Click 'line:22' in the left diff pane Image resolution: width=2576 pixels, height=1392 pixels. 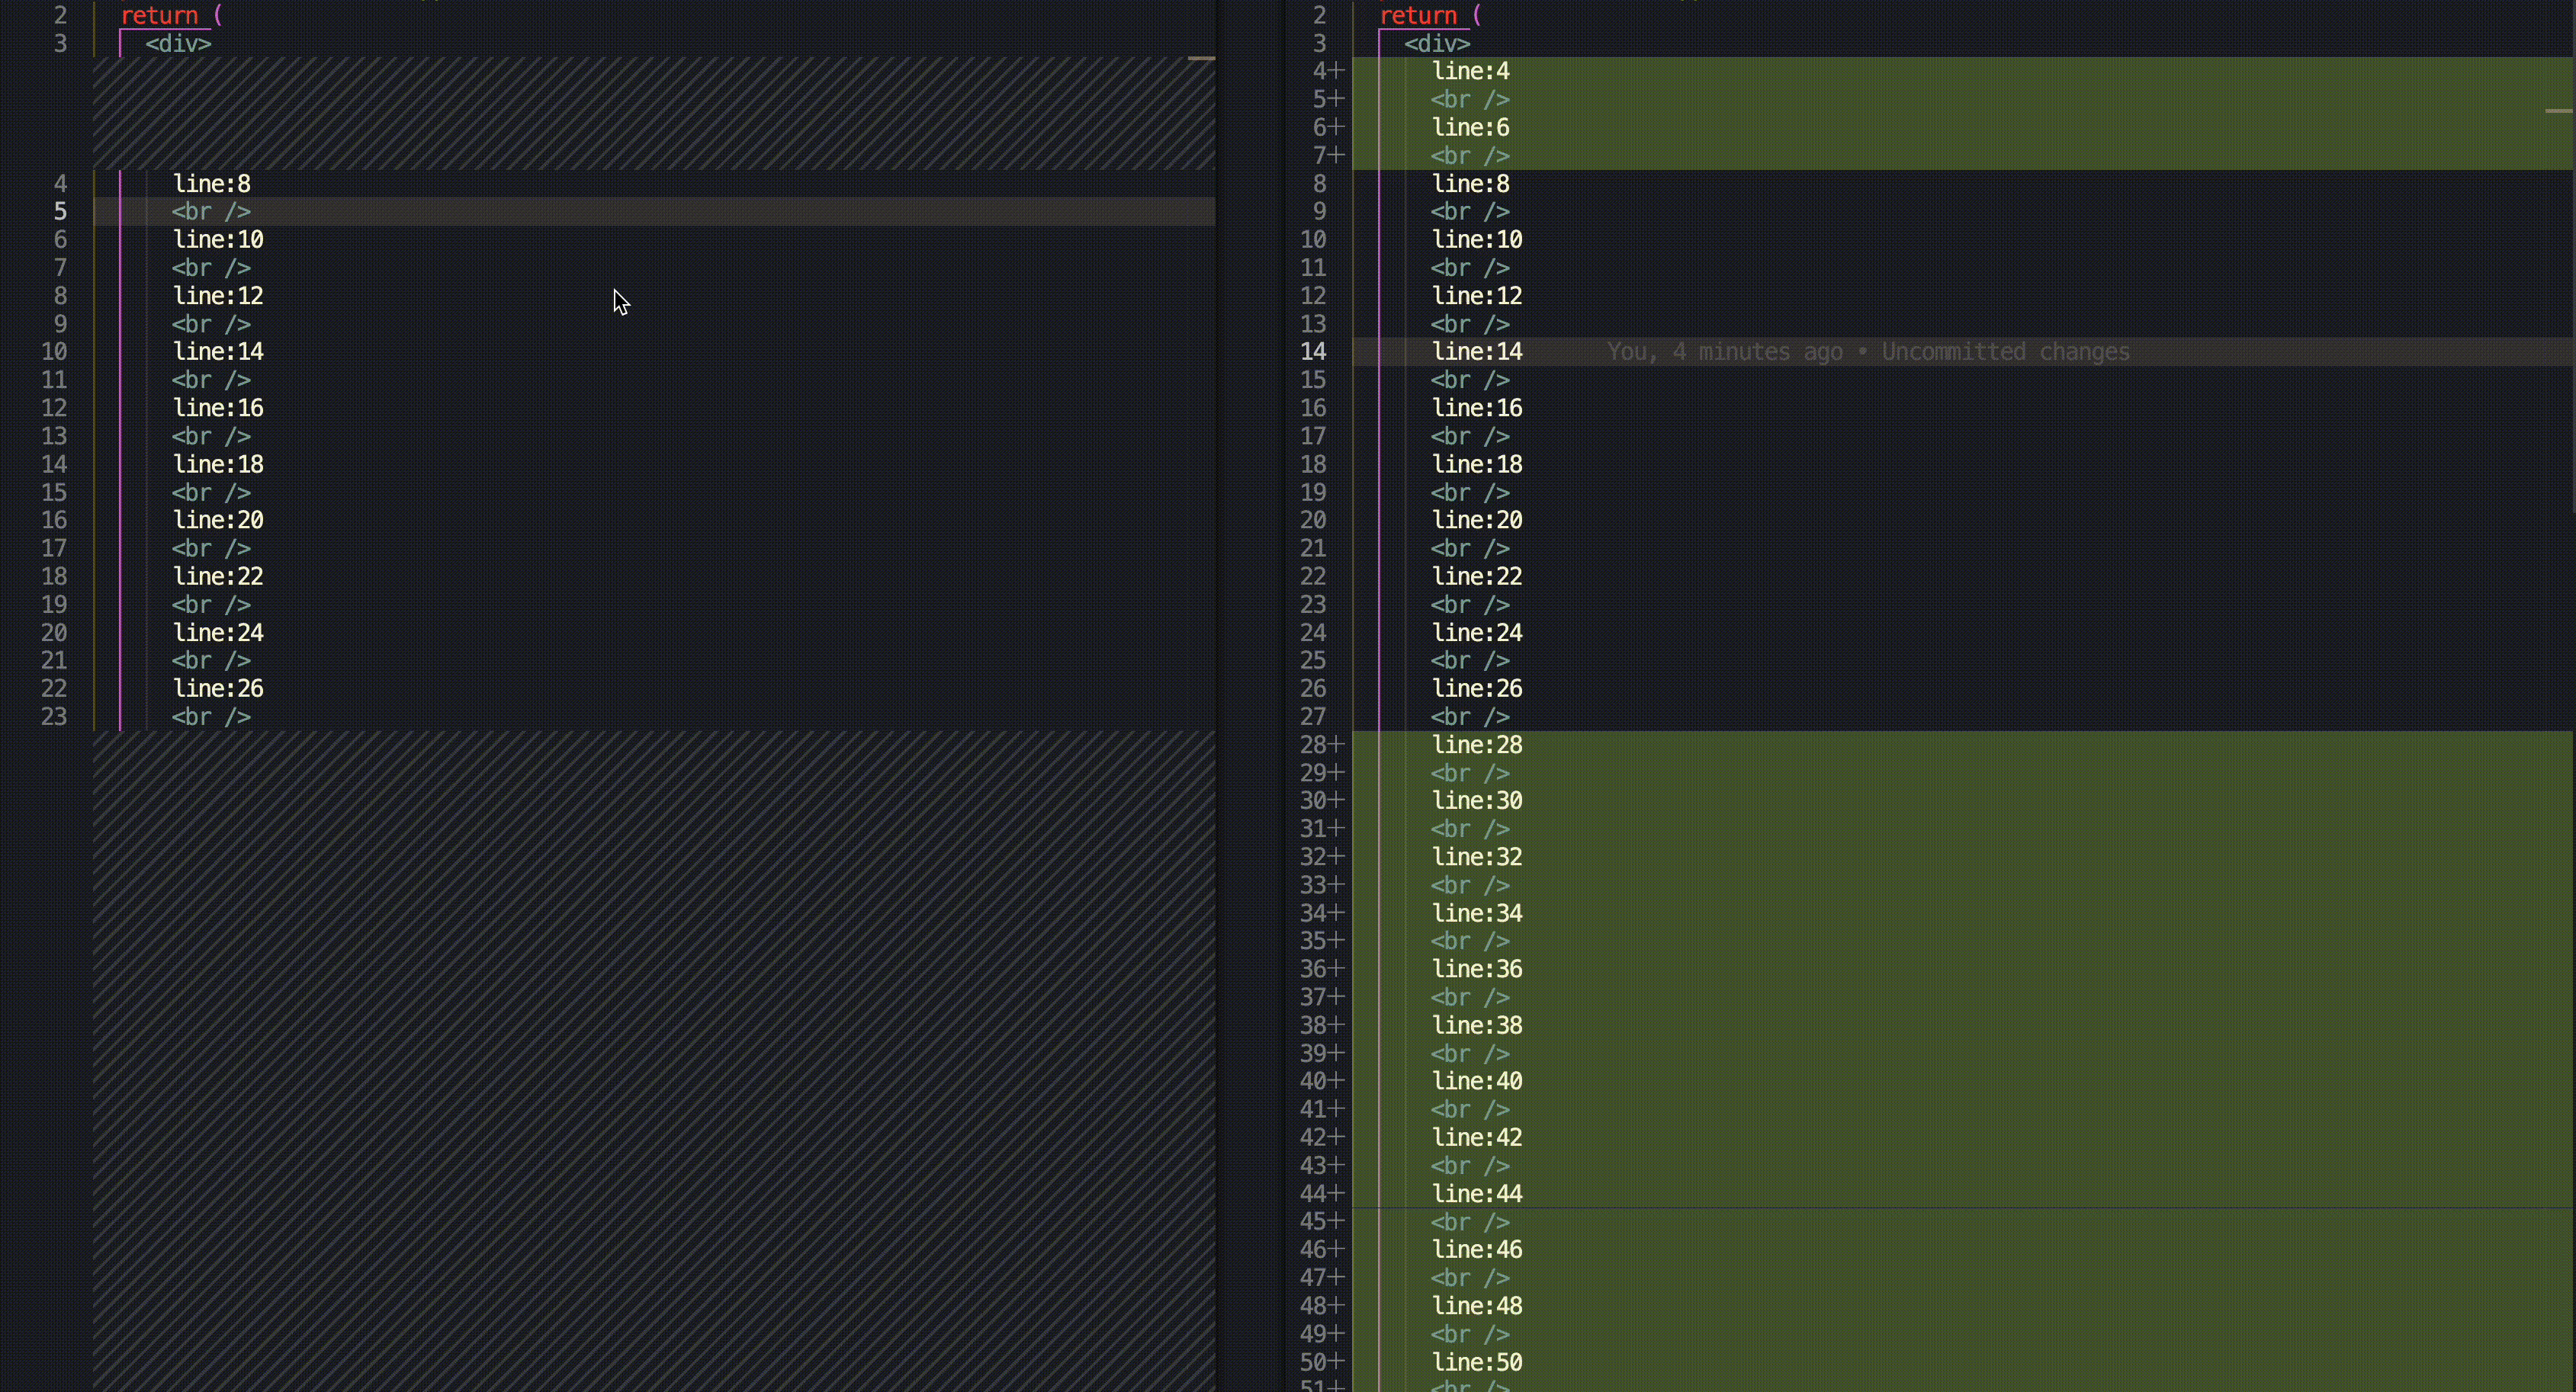218,577
